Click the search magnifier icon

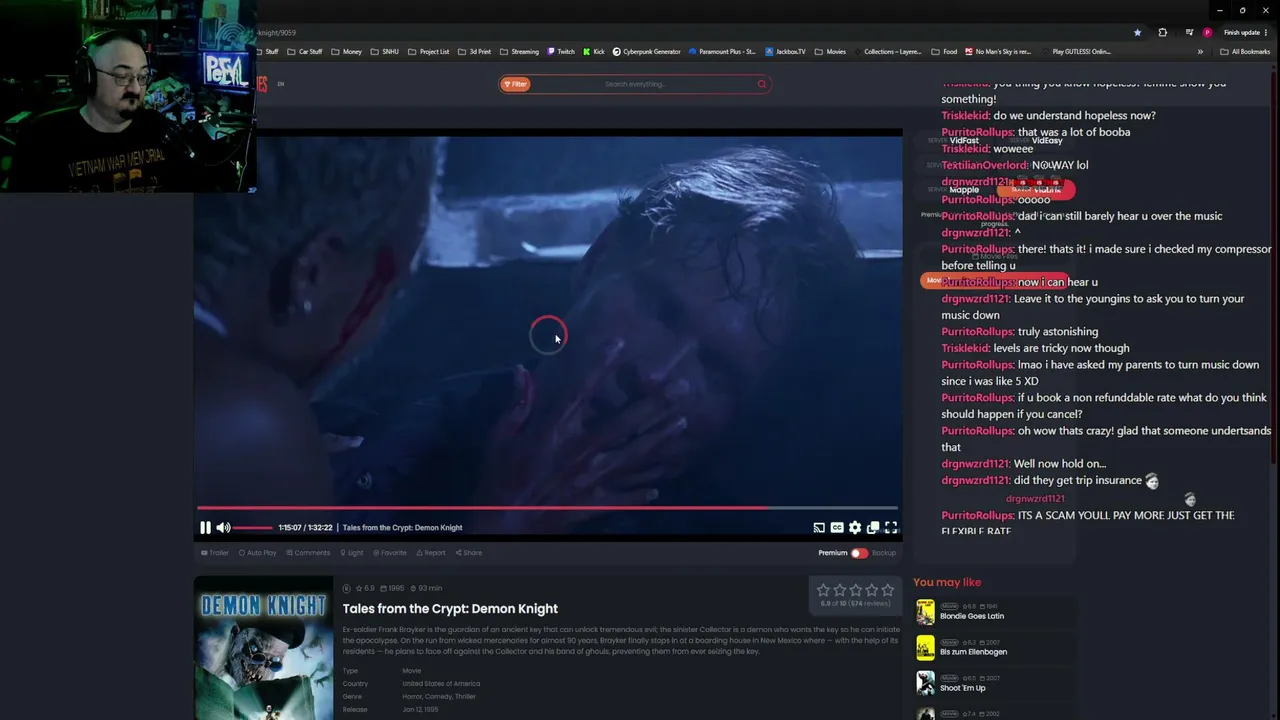coord(762,84)
